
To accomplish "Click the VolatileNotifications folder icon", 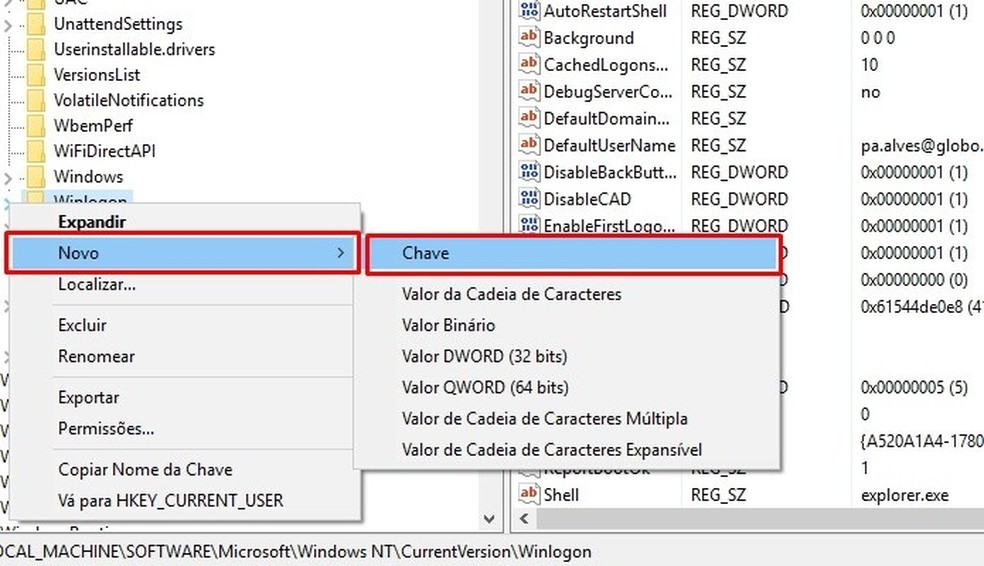I will (x=36, y=100).
